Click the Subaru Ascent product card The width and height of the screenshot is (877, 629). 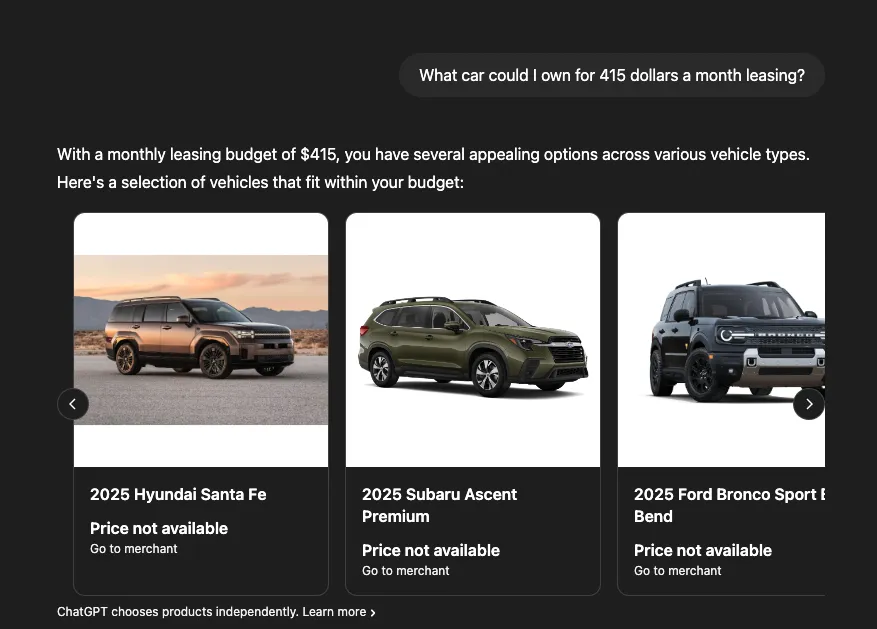click(472, 402)
